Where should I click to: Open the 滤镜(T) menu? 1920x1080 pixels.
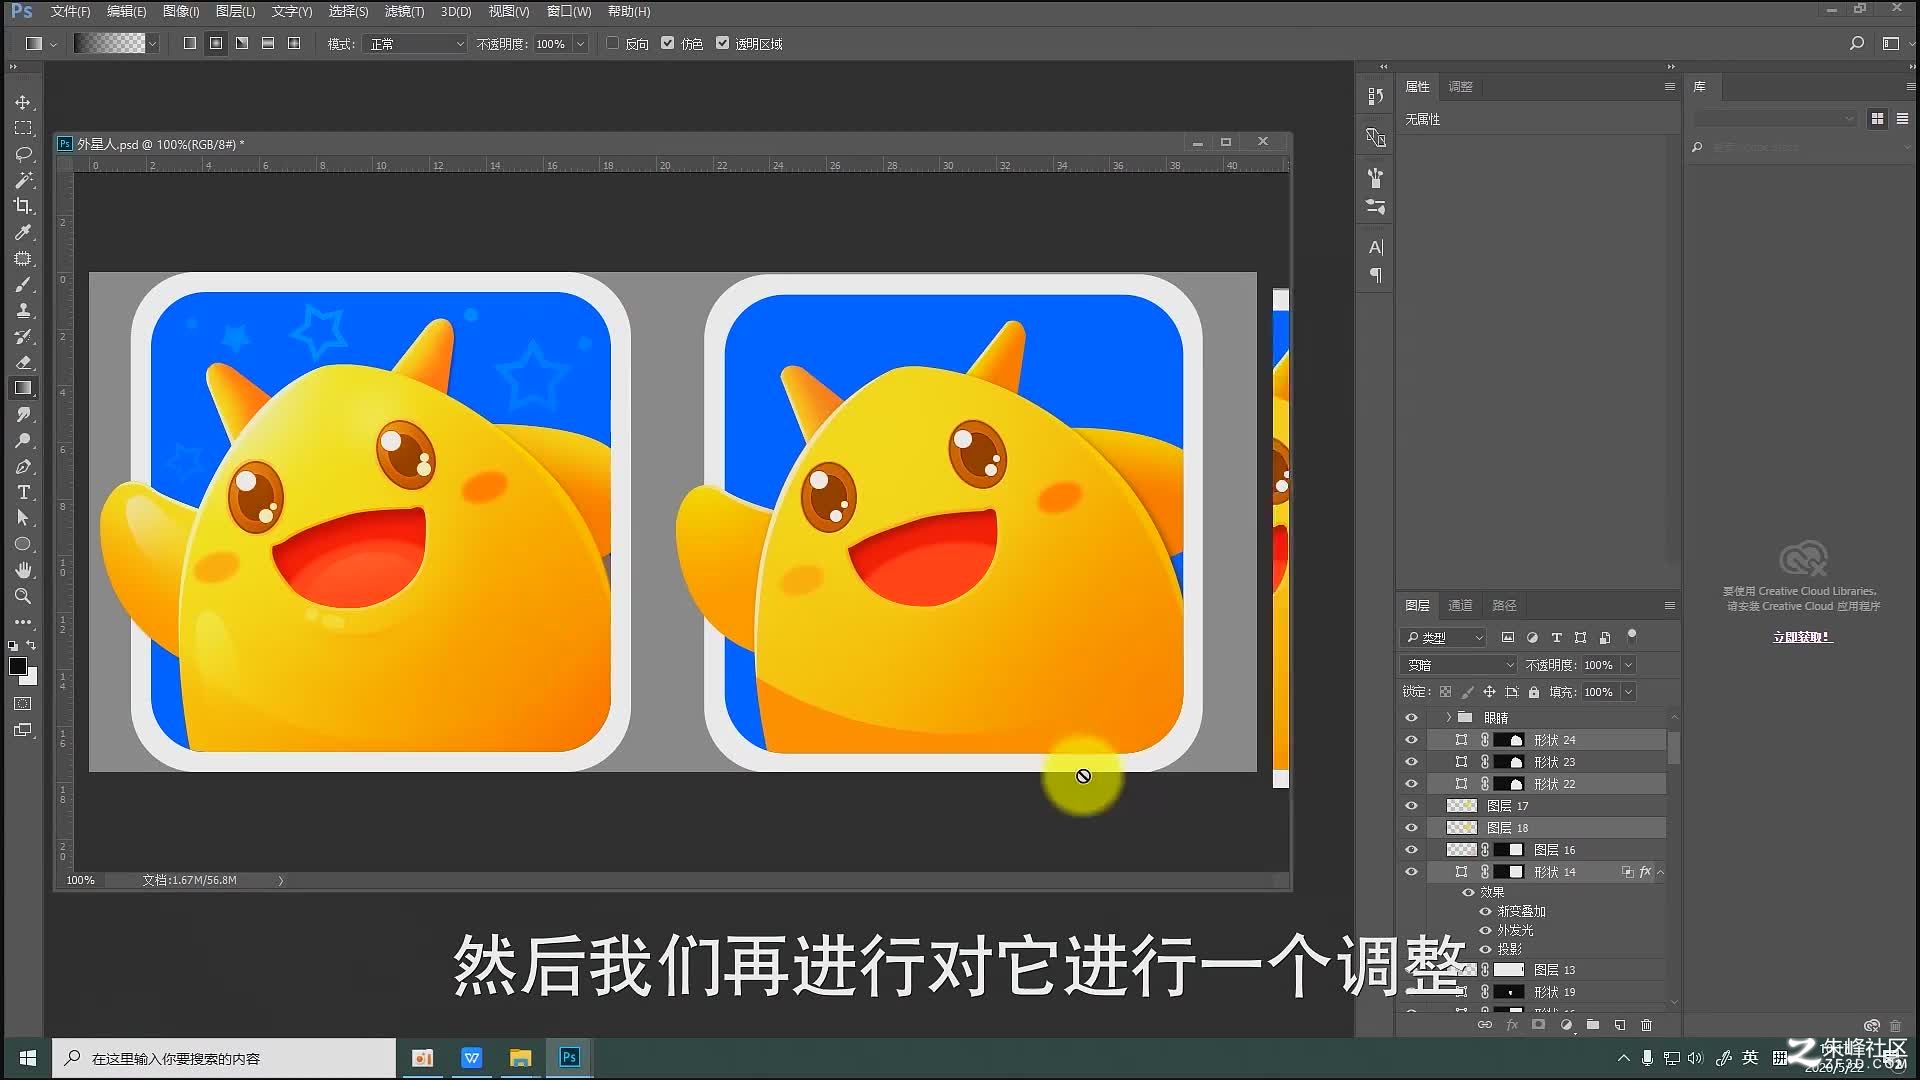point(404,11)
